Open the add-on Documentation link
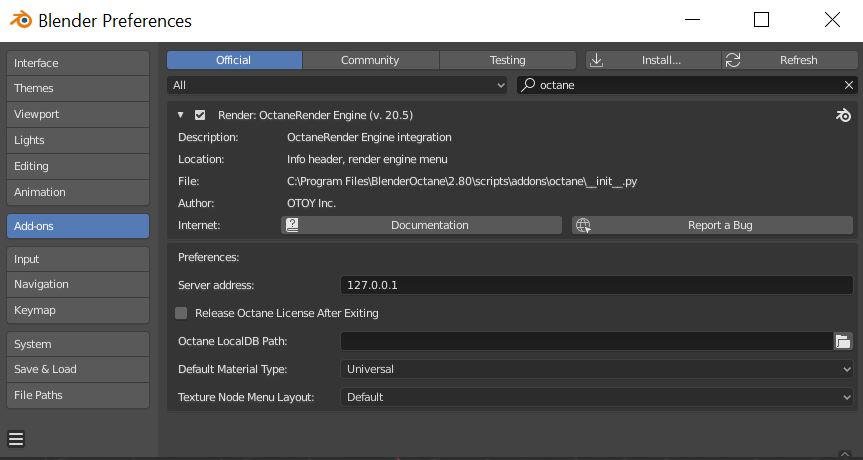This screenshot has width=863, height=460. [422, 225]
